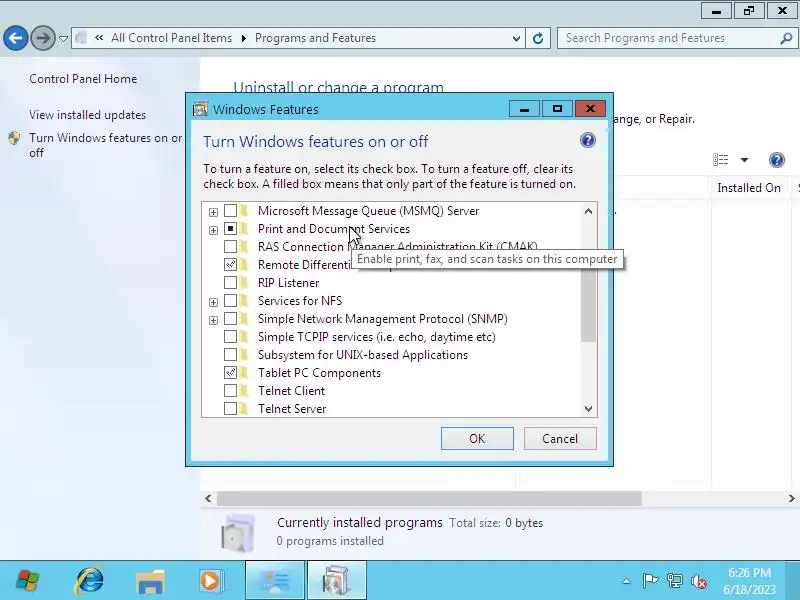Enable the Telnet Client checkbox

[x=231, y=391]
